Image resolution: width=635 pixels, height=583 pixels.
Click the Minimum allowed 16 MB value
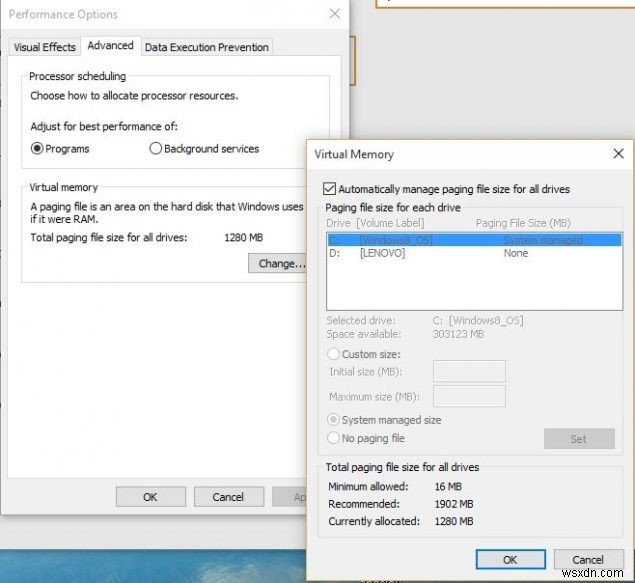[x=448, y=486]
